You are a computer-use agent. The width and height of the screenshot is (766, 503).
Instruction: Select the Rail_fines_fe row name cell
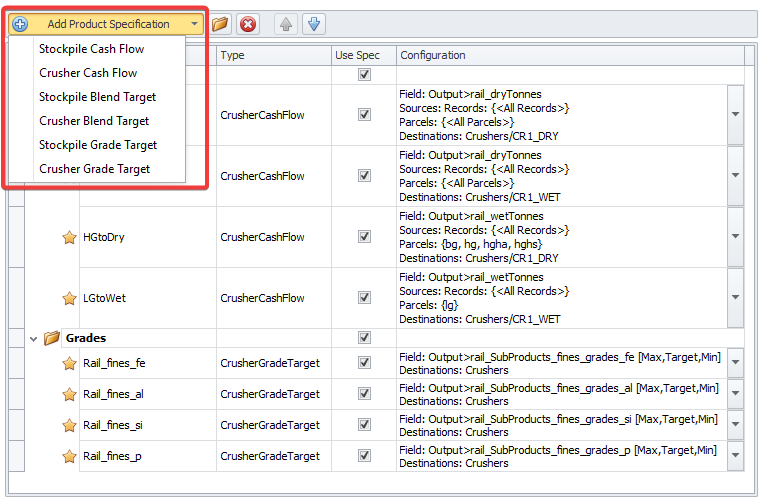(x=114, y=363)
